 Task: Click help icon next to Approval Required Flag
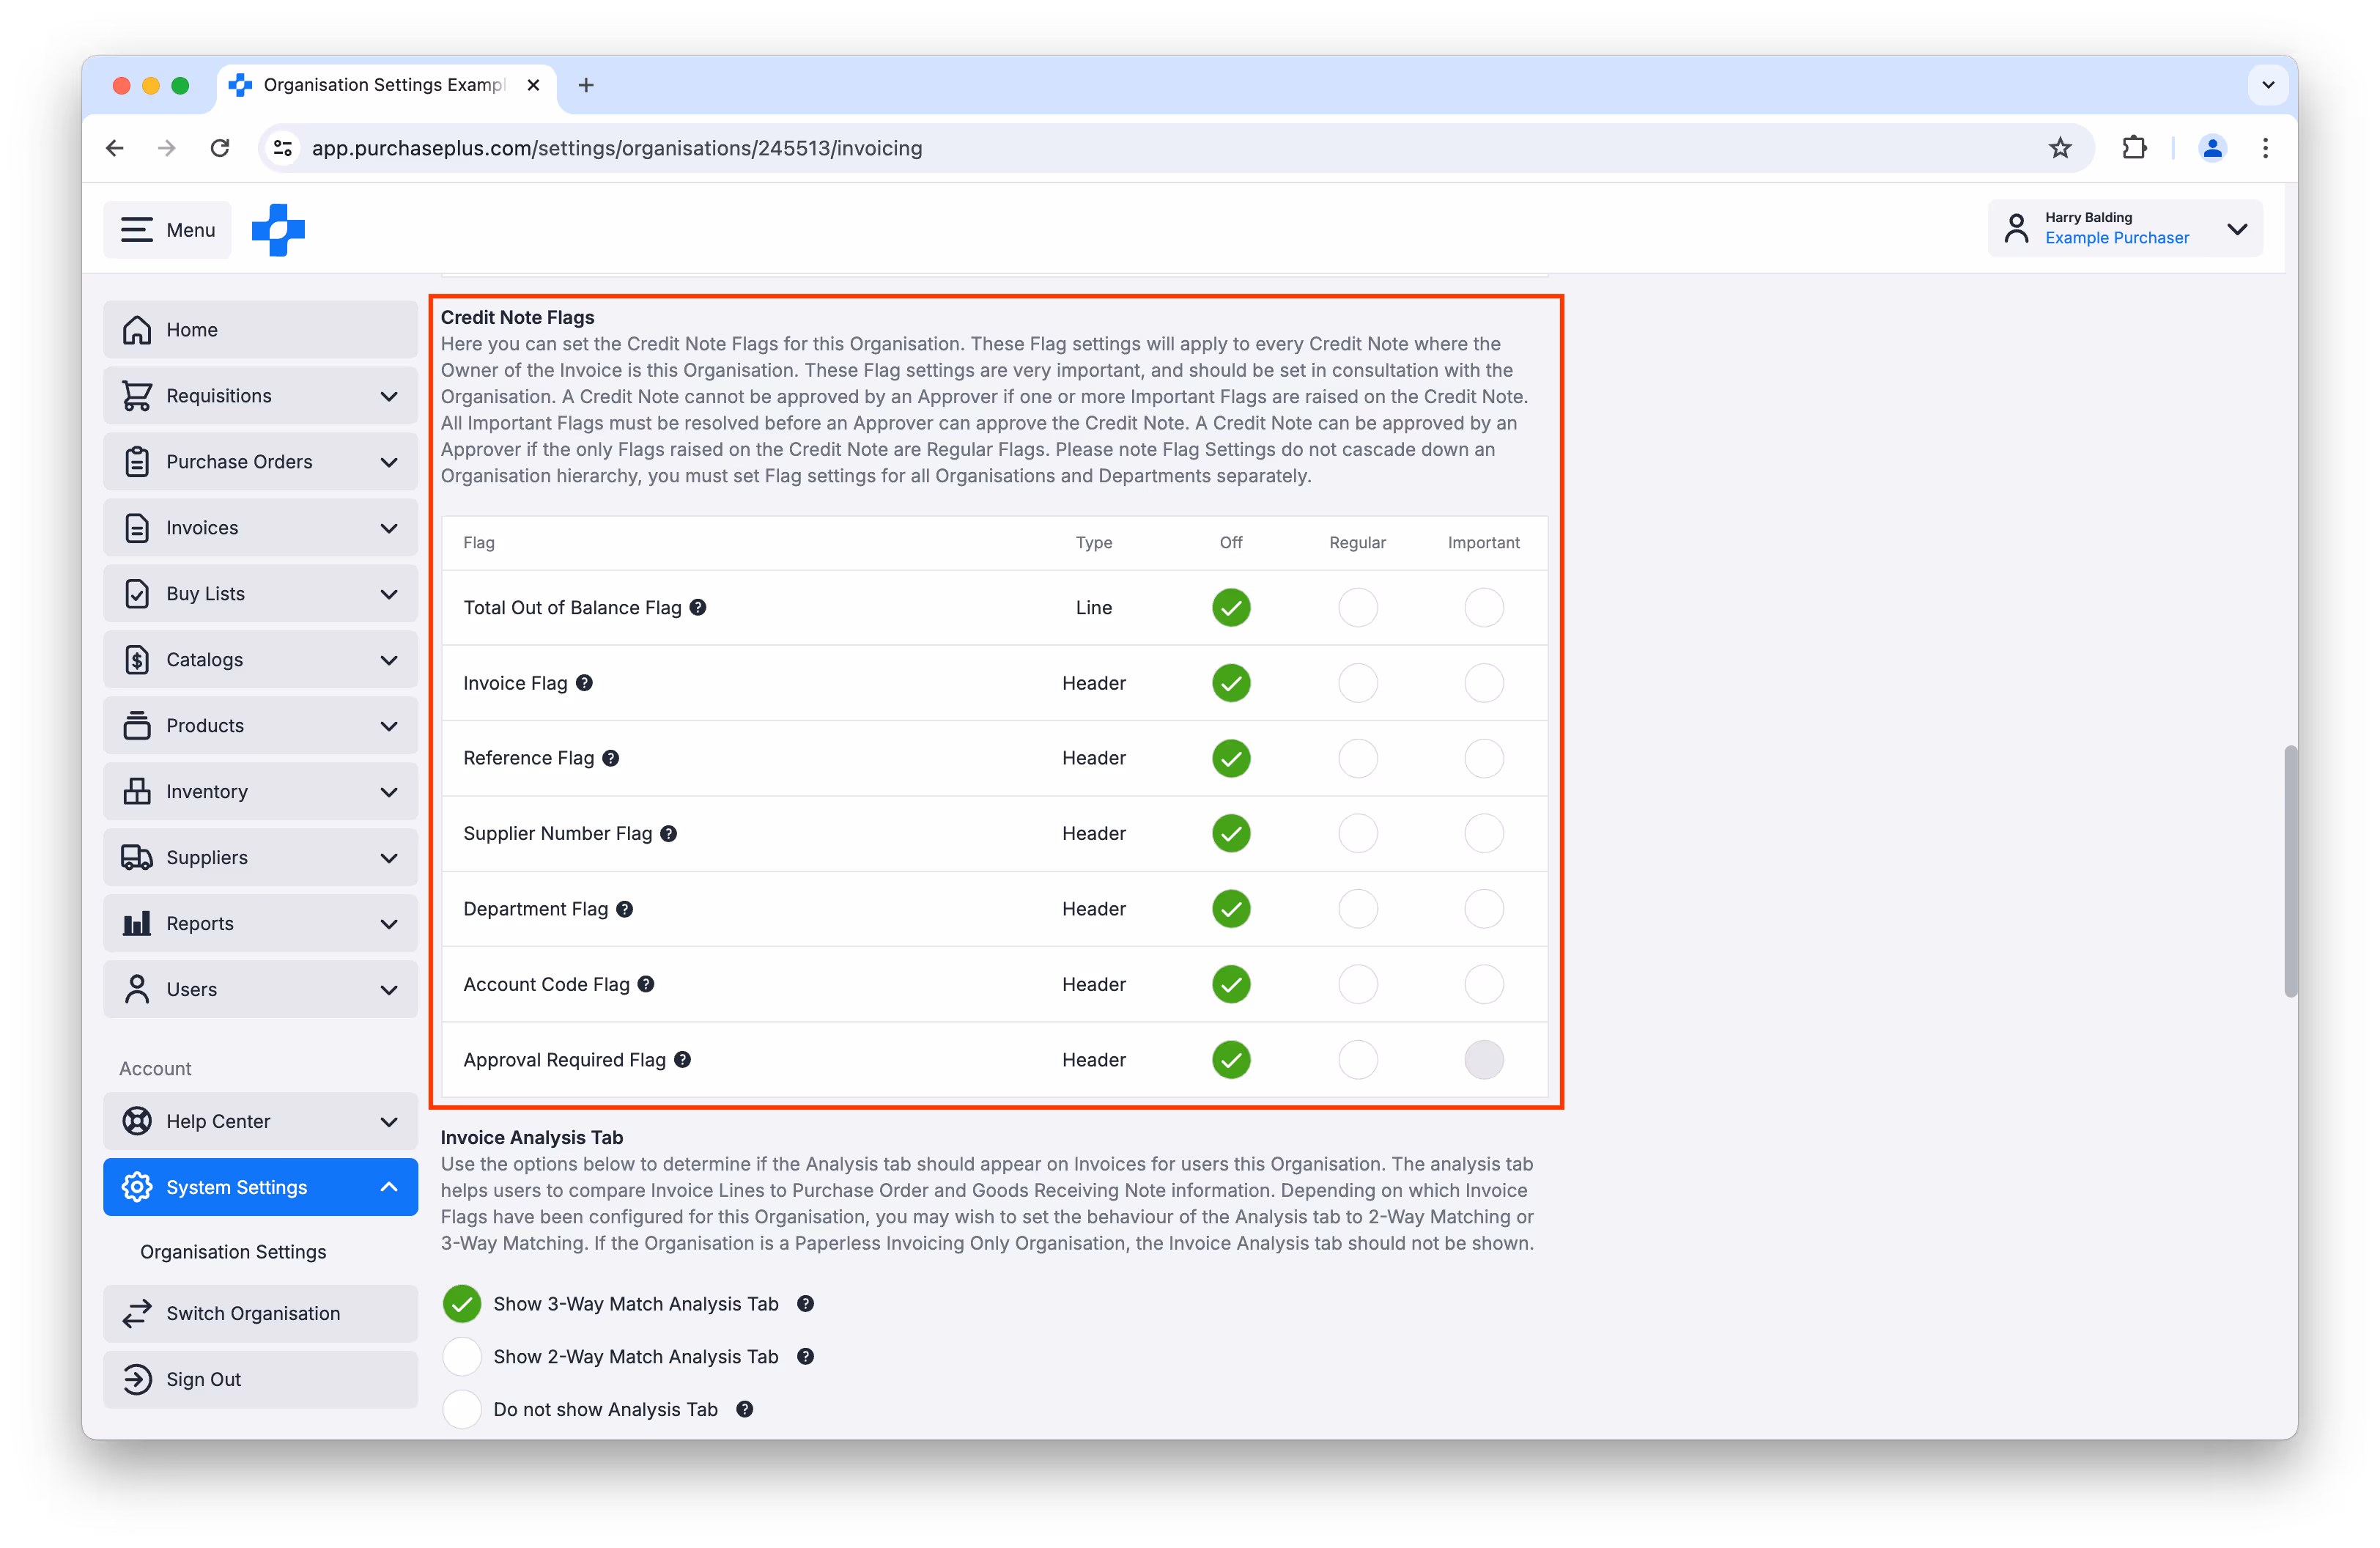(x=682, y=1059)
